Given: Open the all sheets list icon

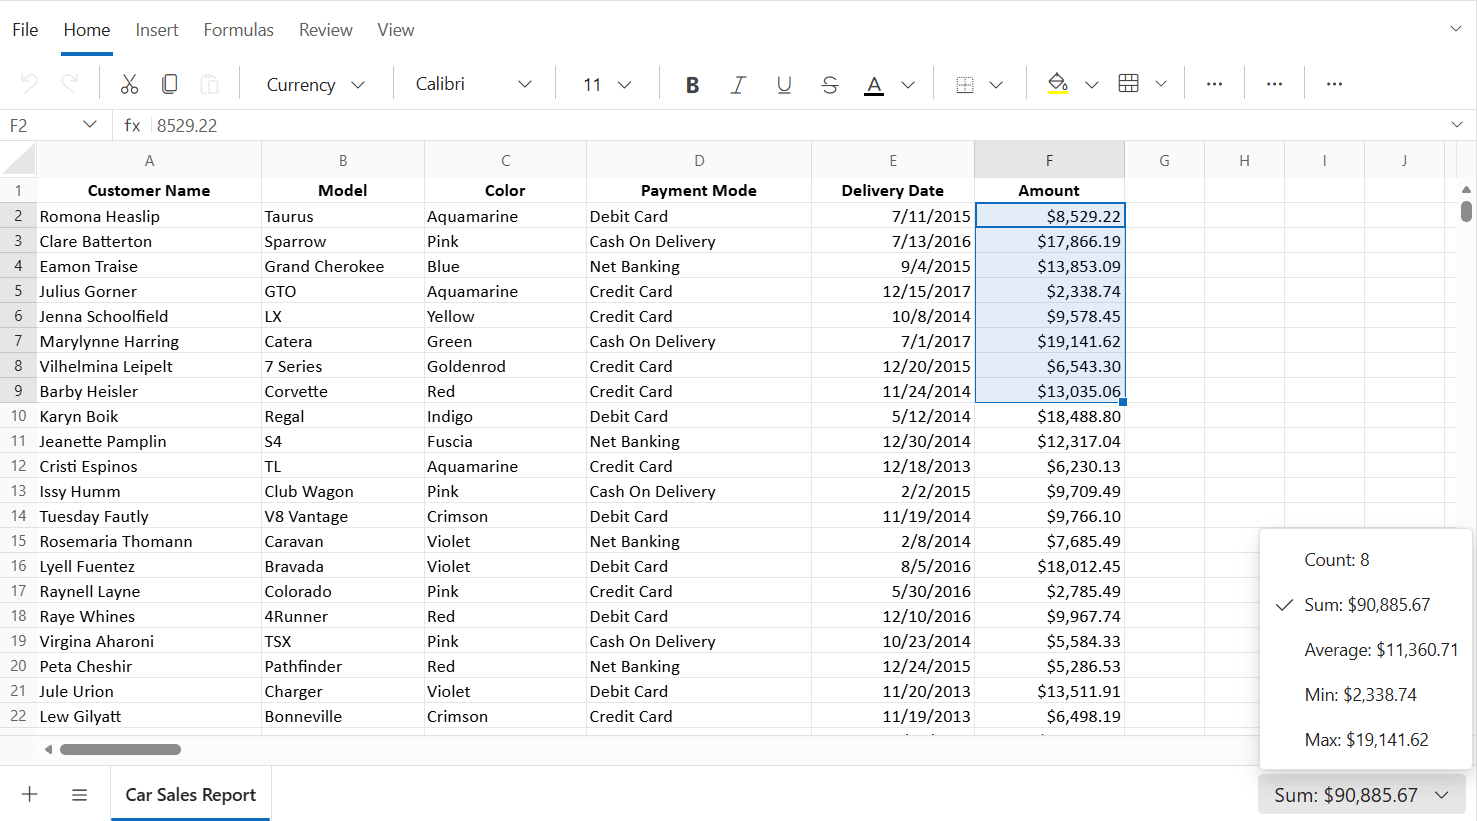Looking at the screenshot, I should (x=79, y=795).
